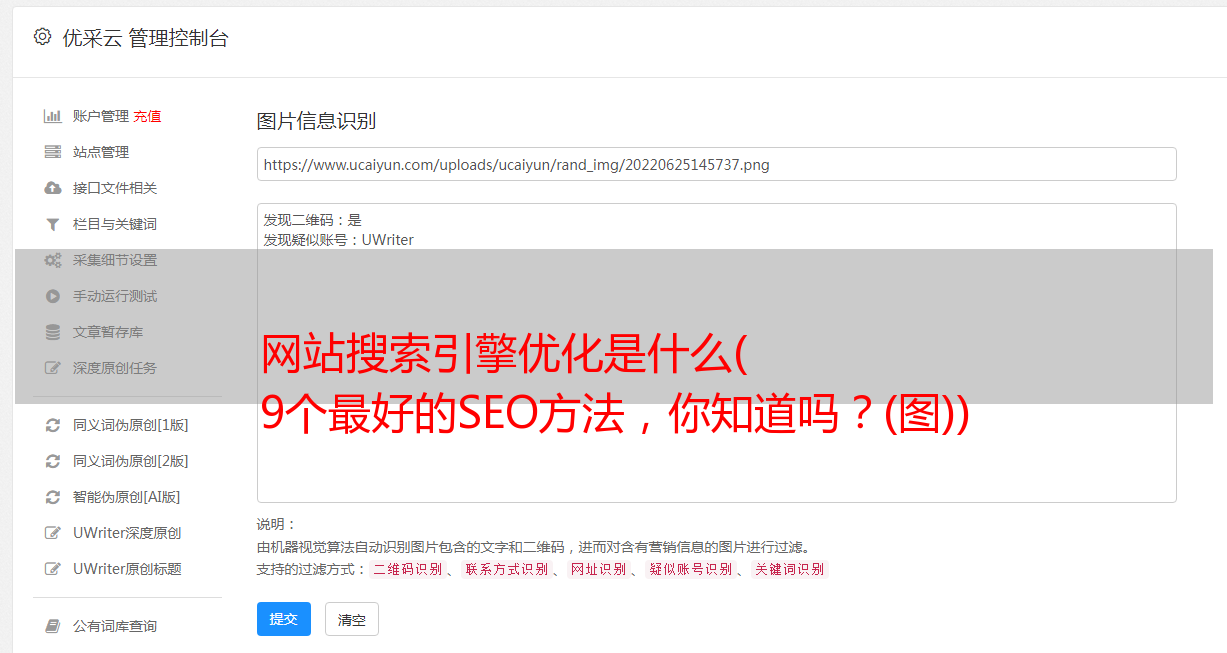The width and height of the screenshot is (1227, 653).
Task: Click the edit icon for 深度原创任务
Action: point(53,368)
